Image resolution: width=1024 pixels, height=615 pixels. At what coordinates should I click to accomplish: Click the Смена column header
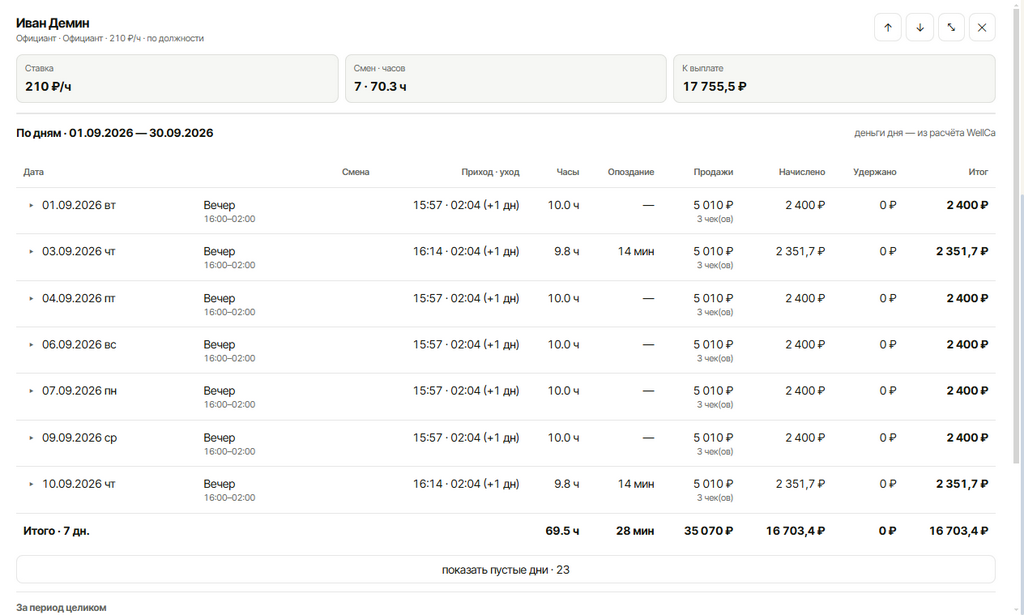355,172
